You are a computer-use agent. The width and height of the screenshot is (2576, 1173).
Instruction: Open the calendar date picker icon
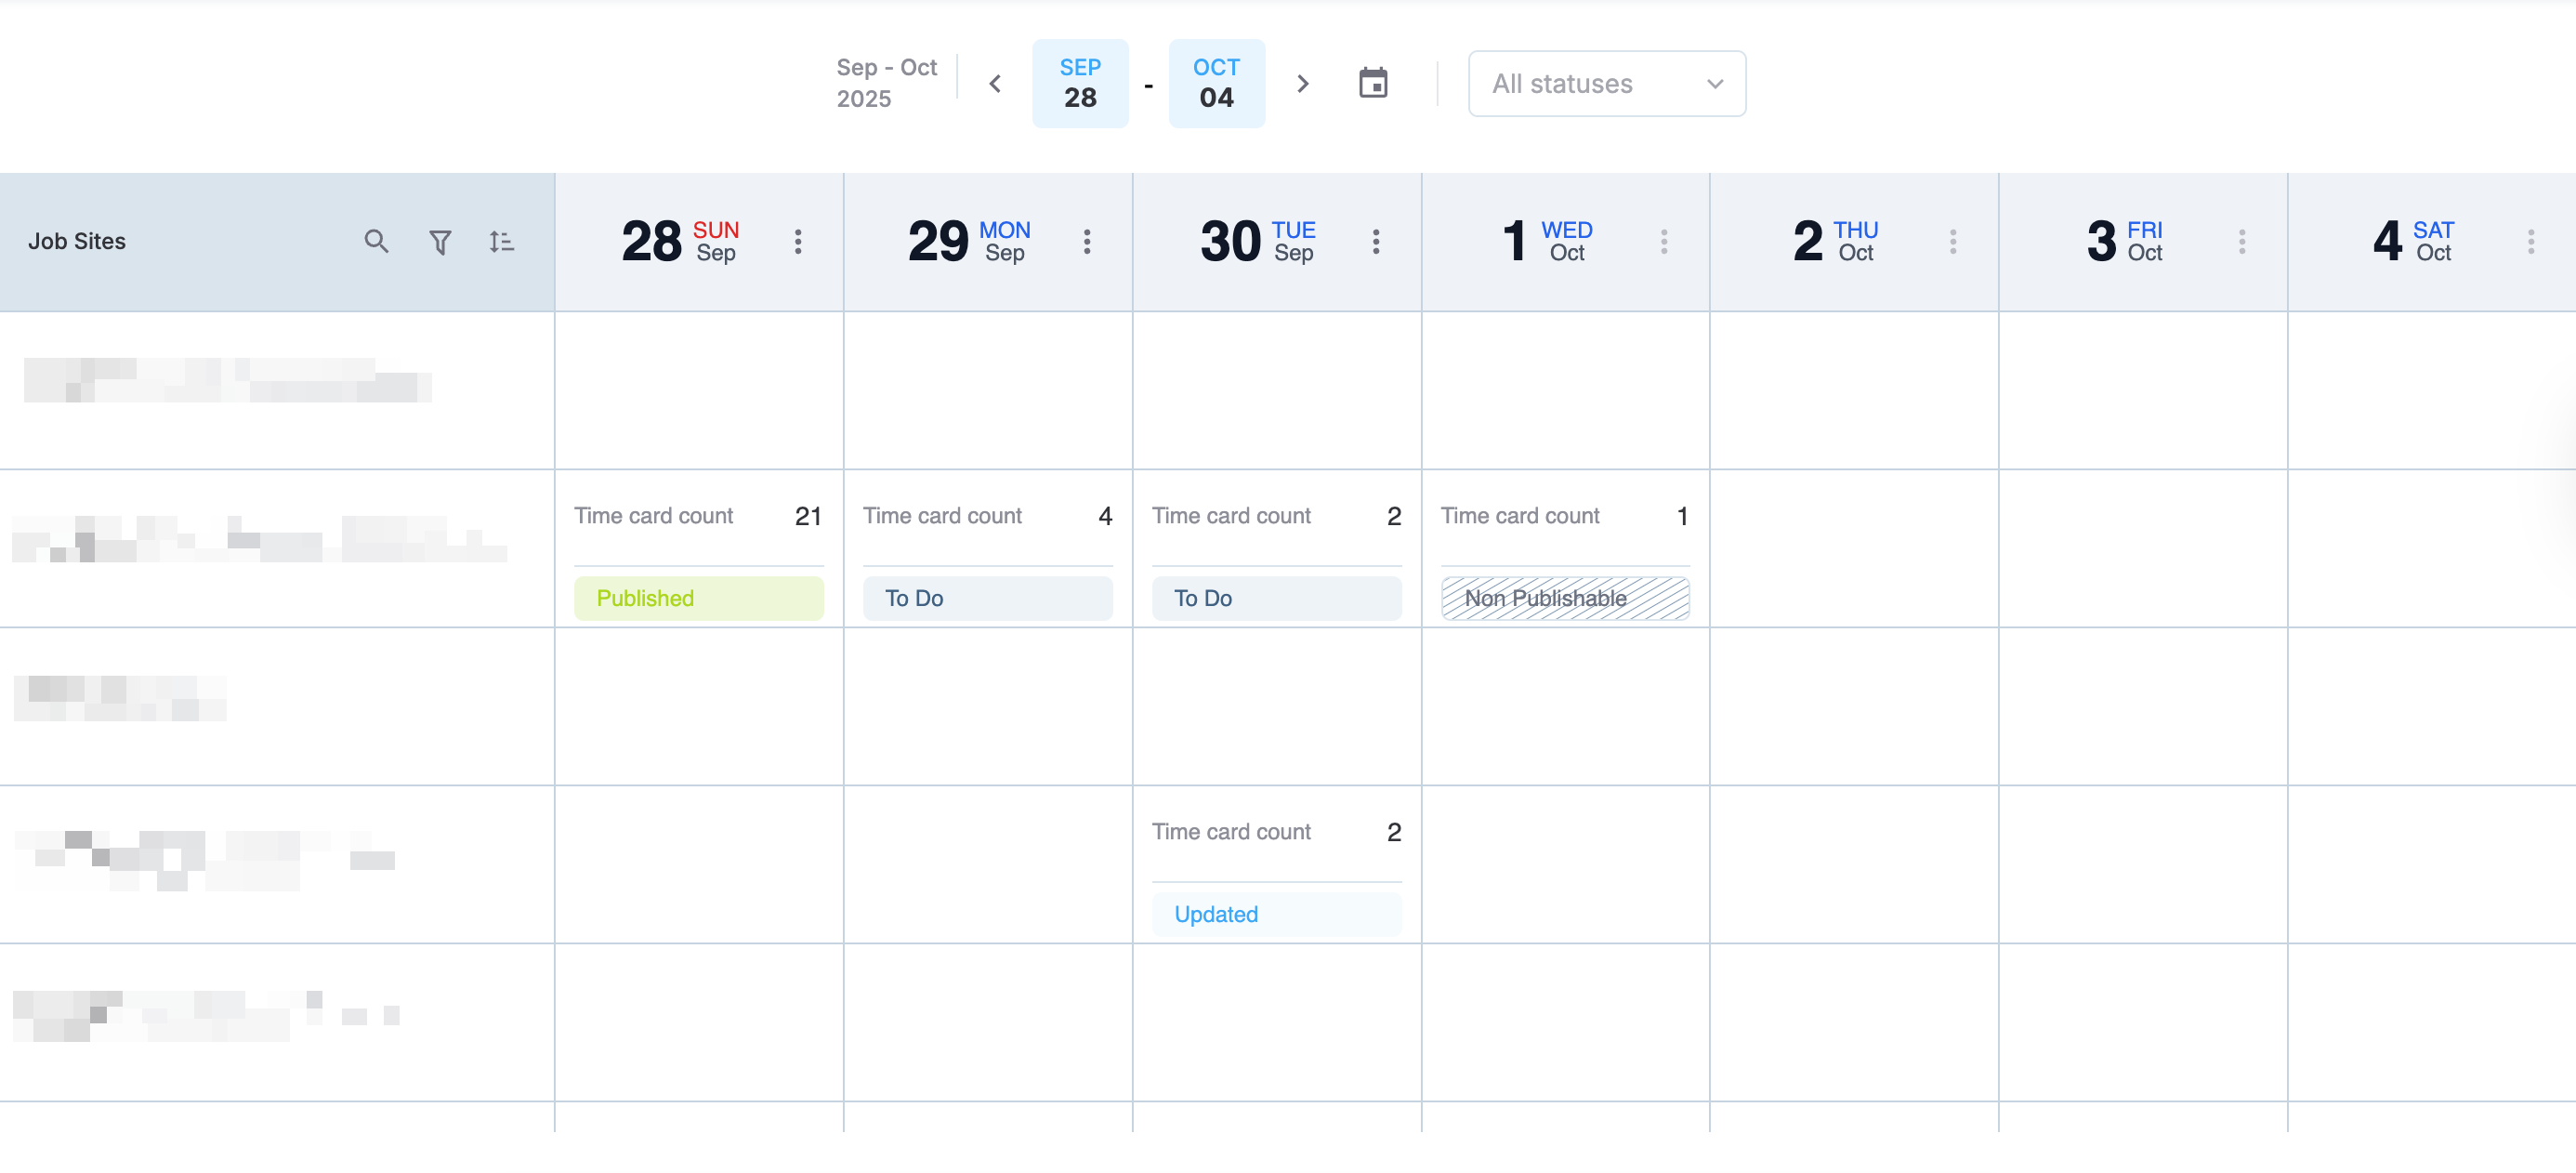click(1373, 83)
